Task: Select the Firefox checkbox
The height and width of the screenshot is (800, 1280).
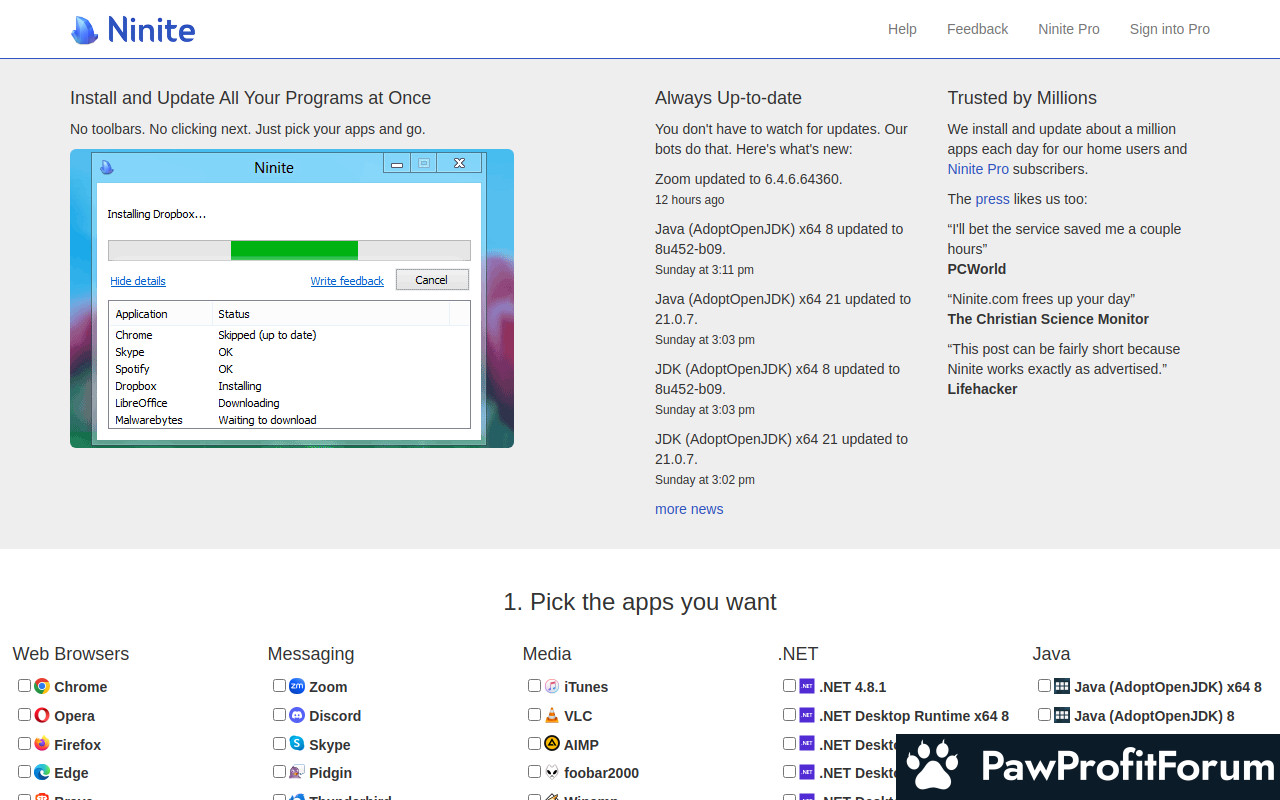Action: [x=24, y=743]
